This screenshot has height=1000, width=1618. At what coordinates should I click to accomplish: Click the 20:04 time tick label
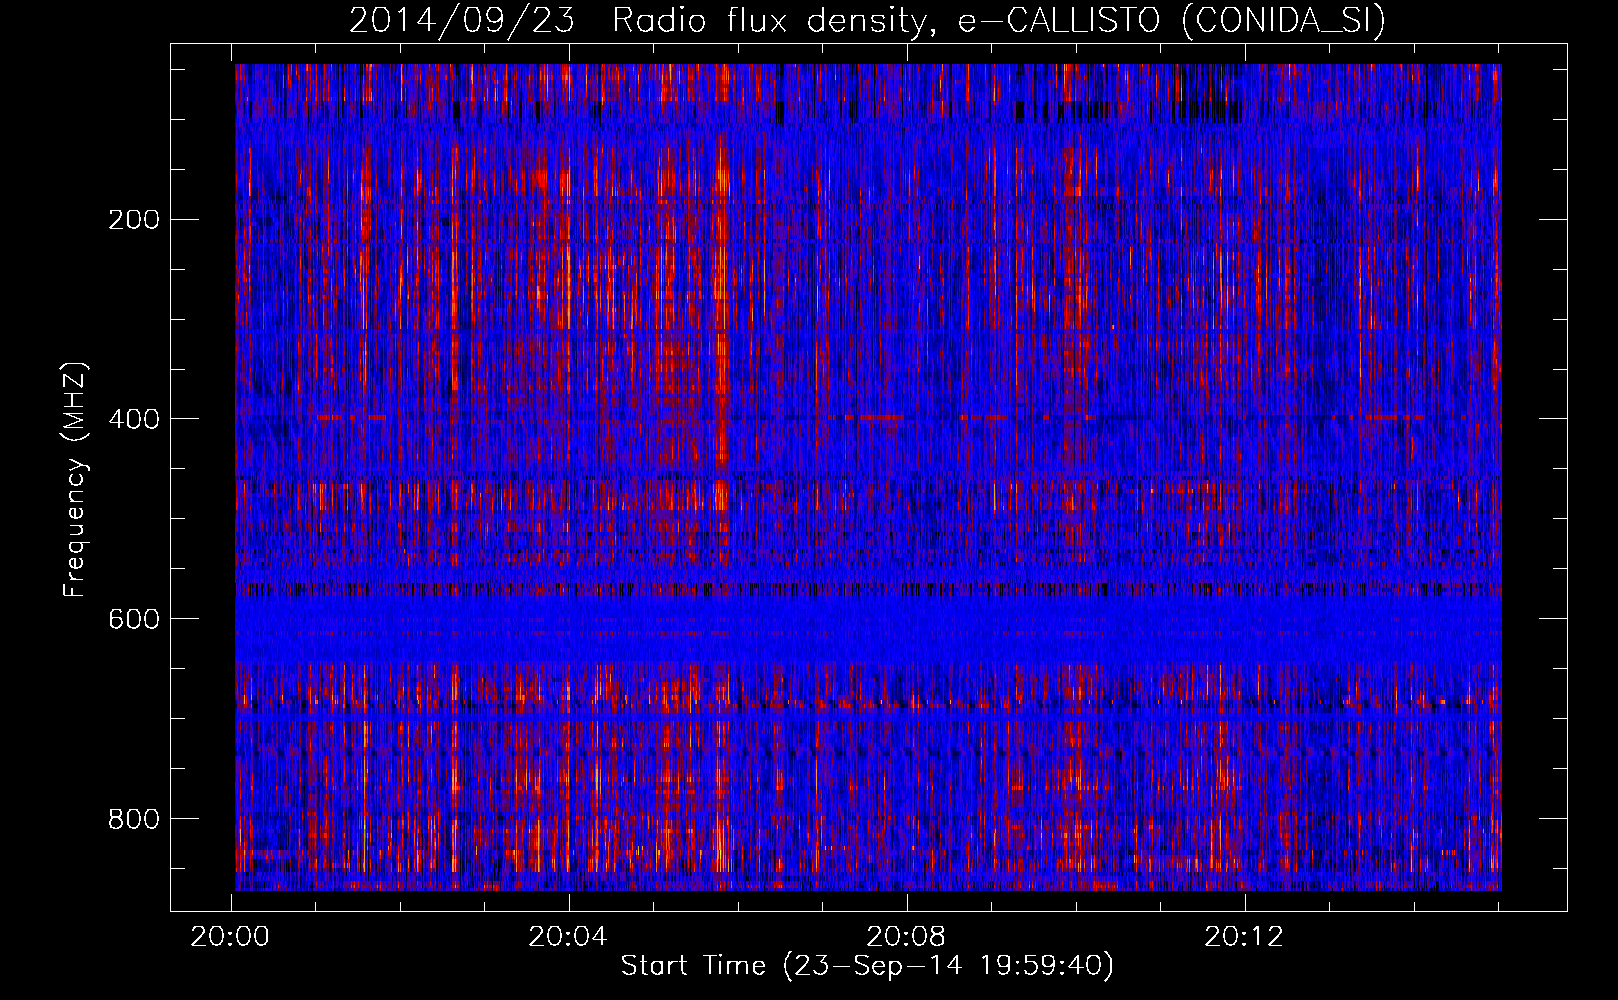point(568,937)
